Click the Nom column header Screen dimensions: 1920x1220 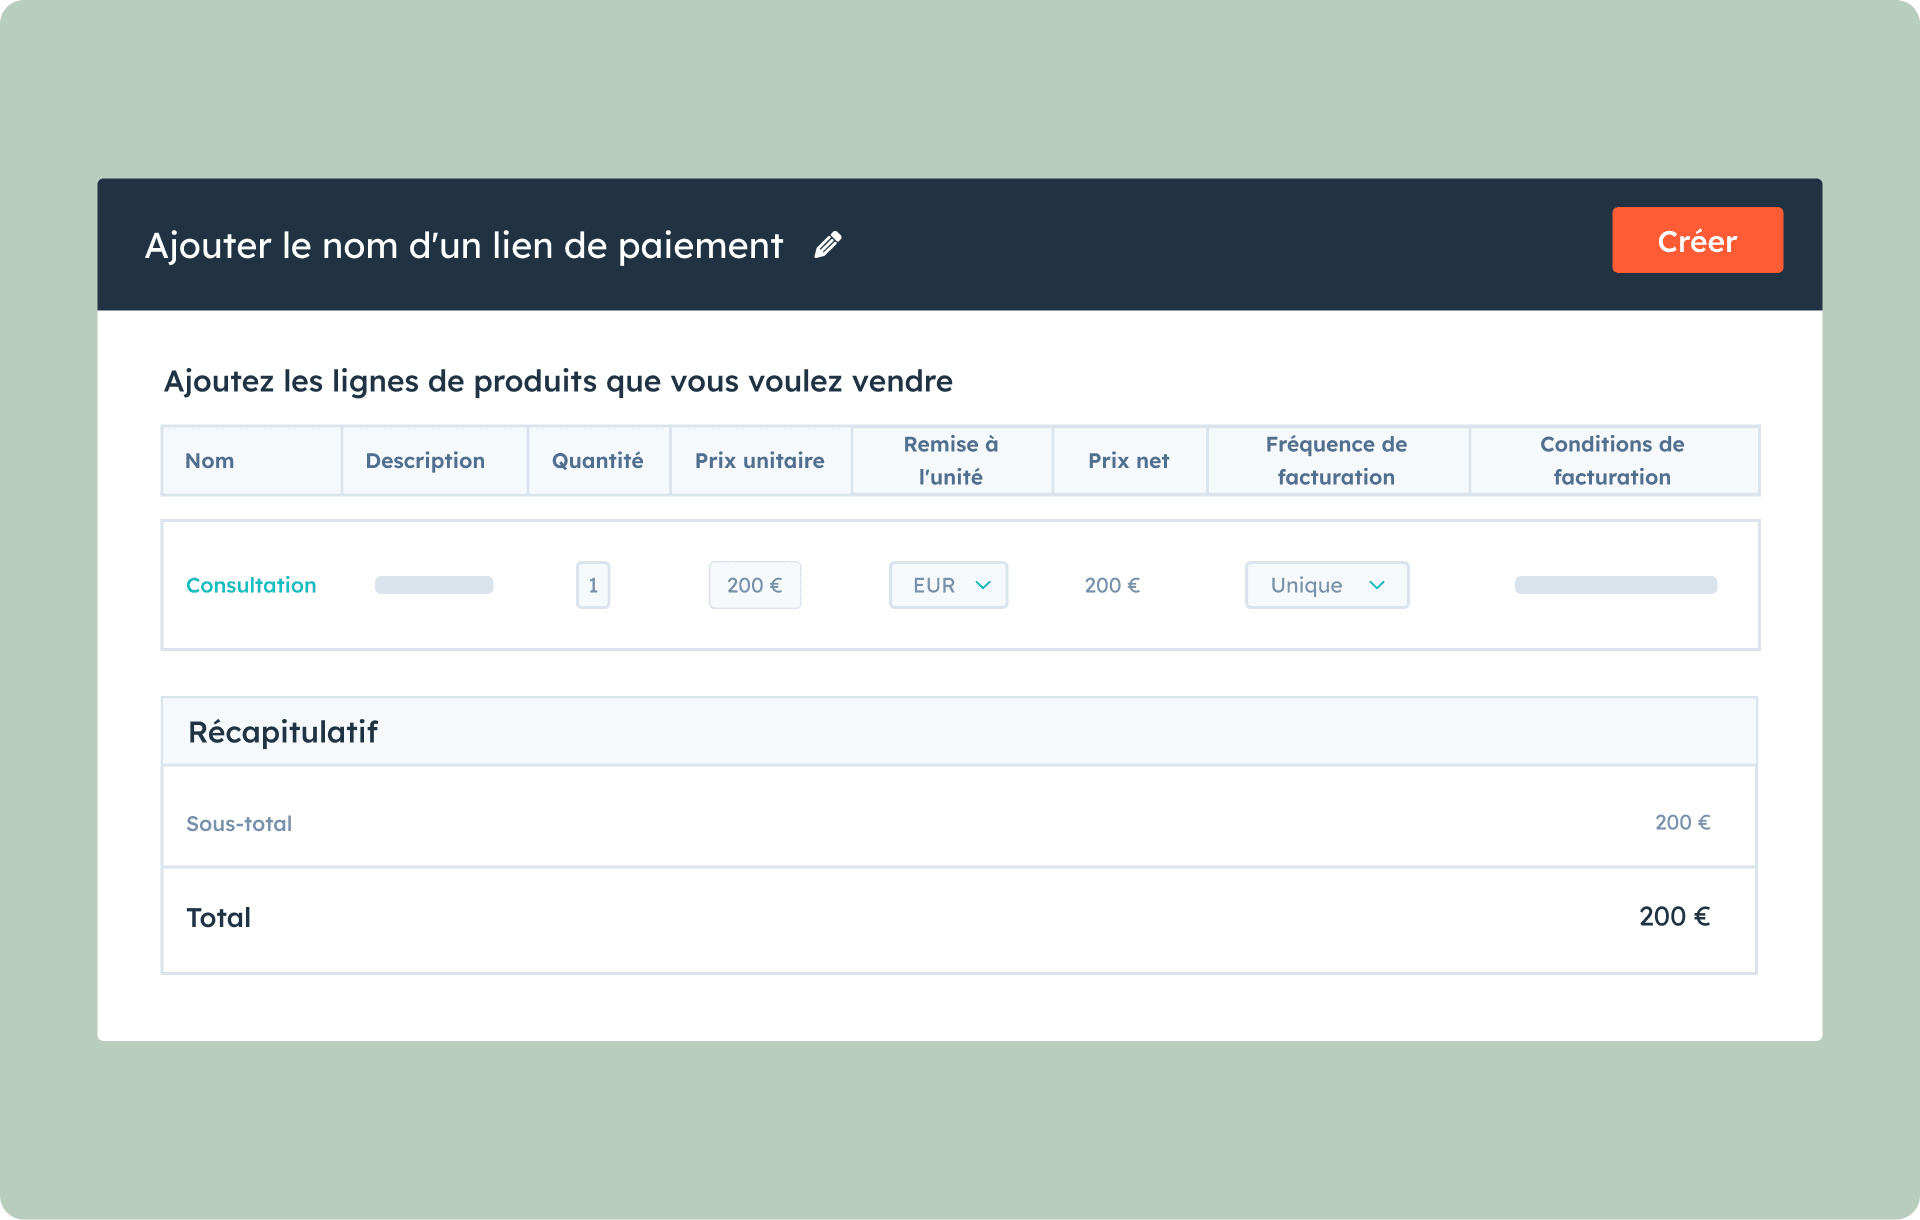click(210, 461)
